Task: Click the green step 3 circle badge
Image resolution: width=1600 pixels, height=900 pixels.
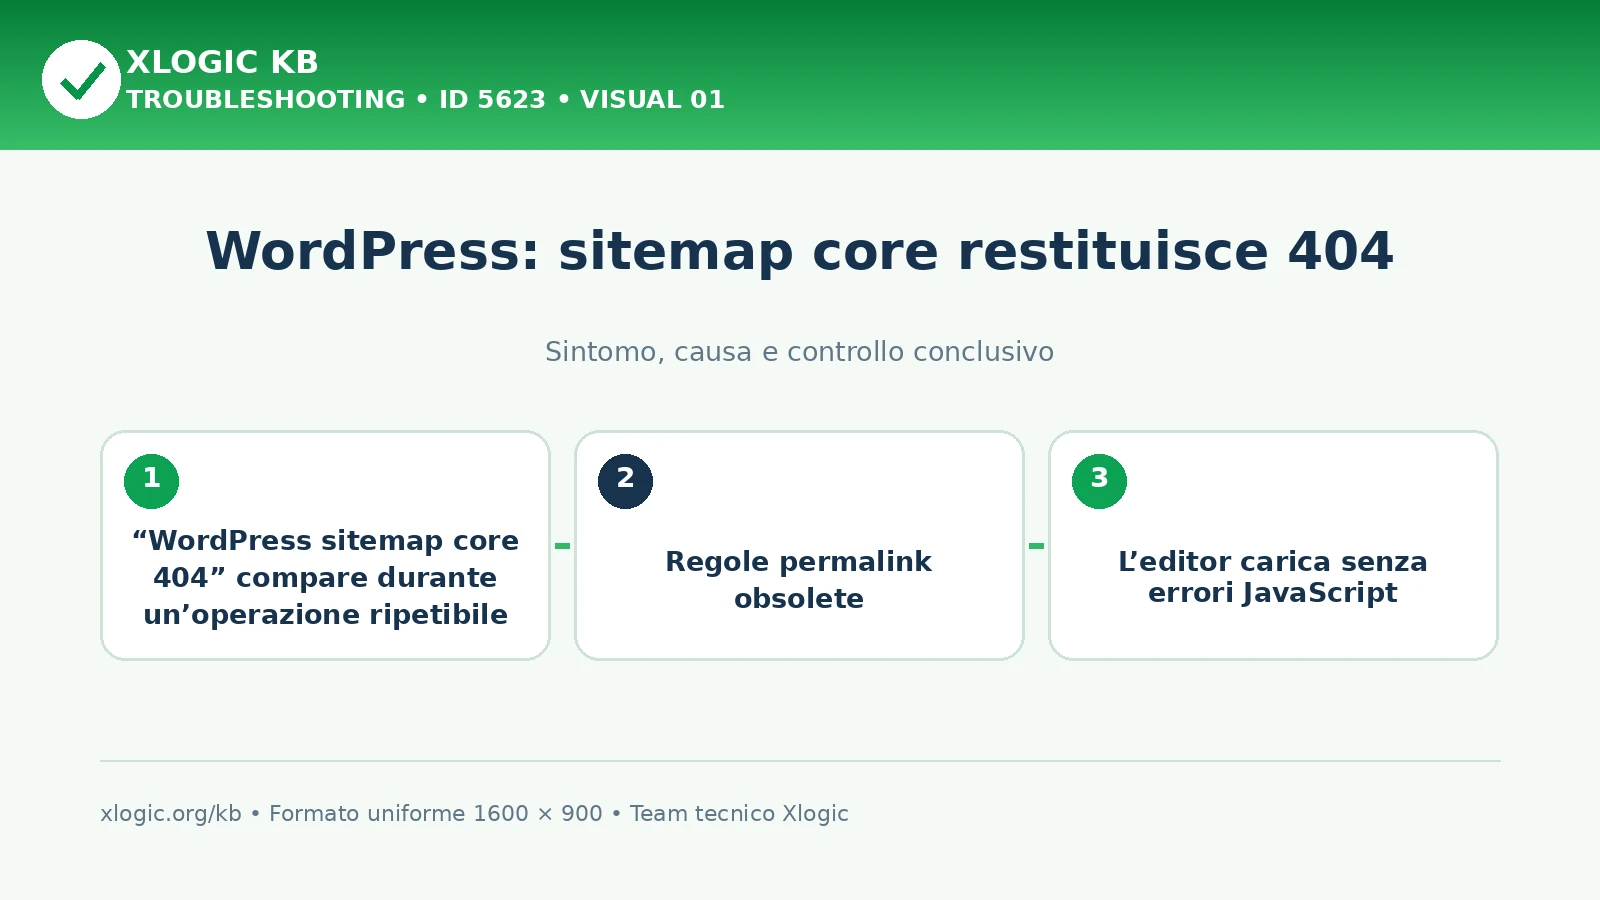Action: 1099,481
